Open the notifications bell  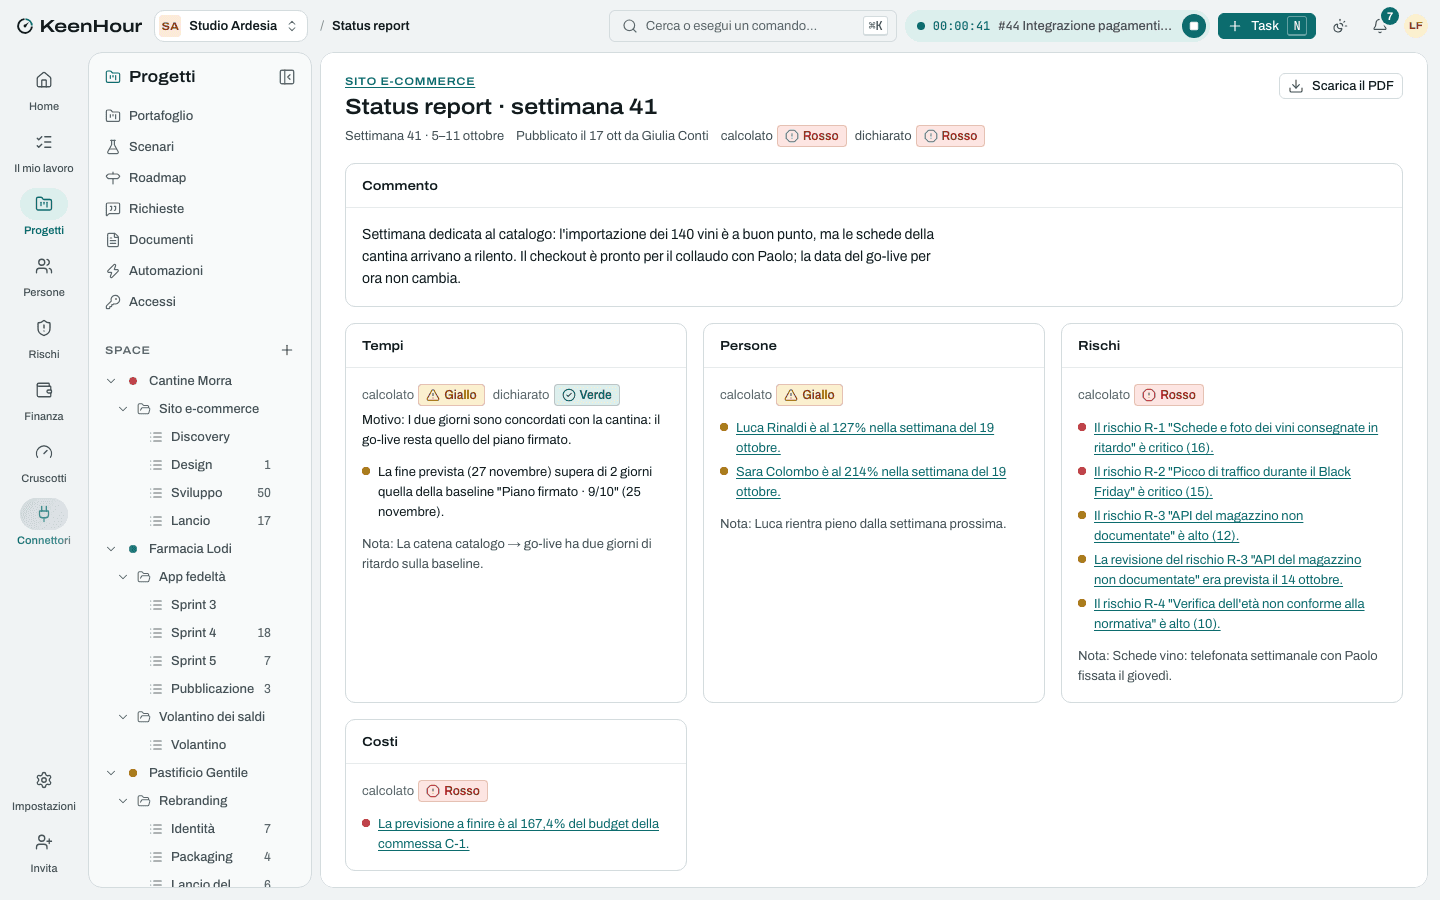pos(1380,26)
